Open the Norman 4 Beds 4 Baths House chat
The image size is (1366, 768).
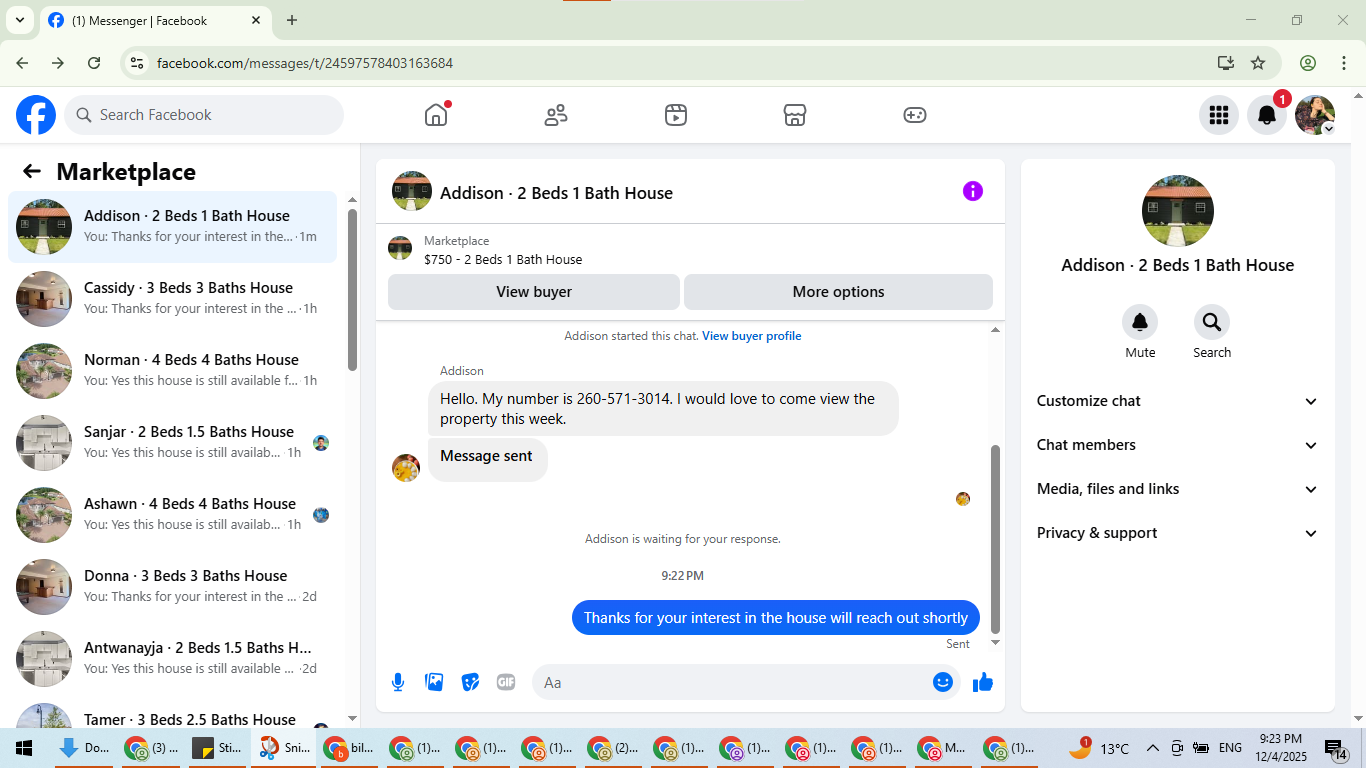pos(173,371)
